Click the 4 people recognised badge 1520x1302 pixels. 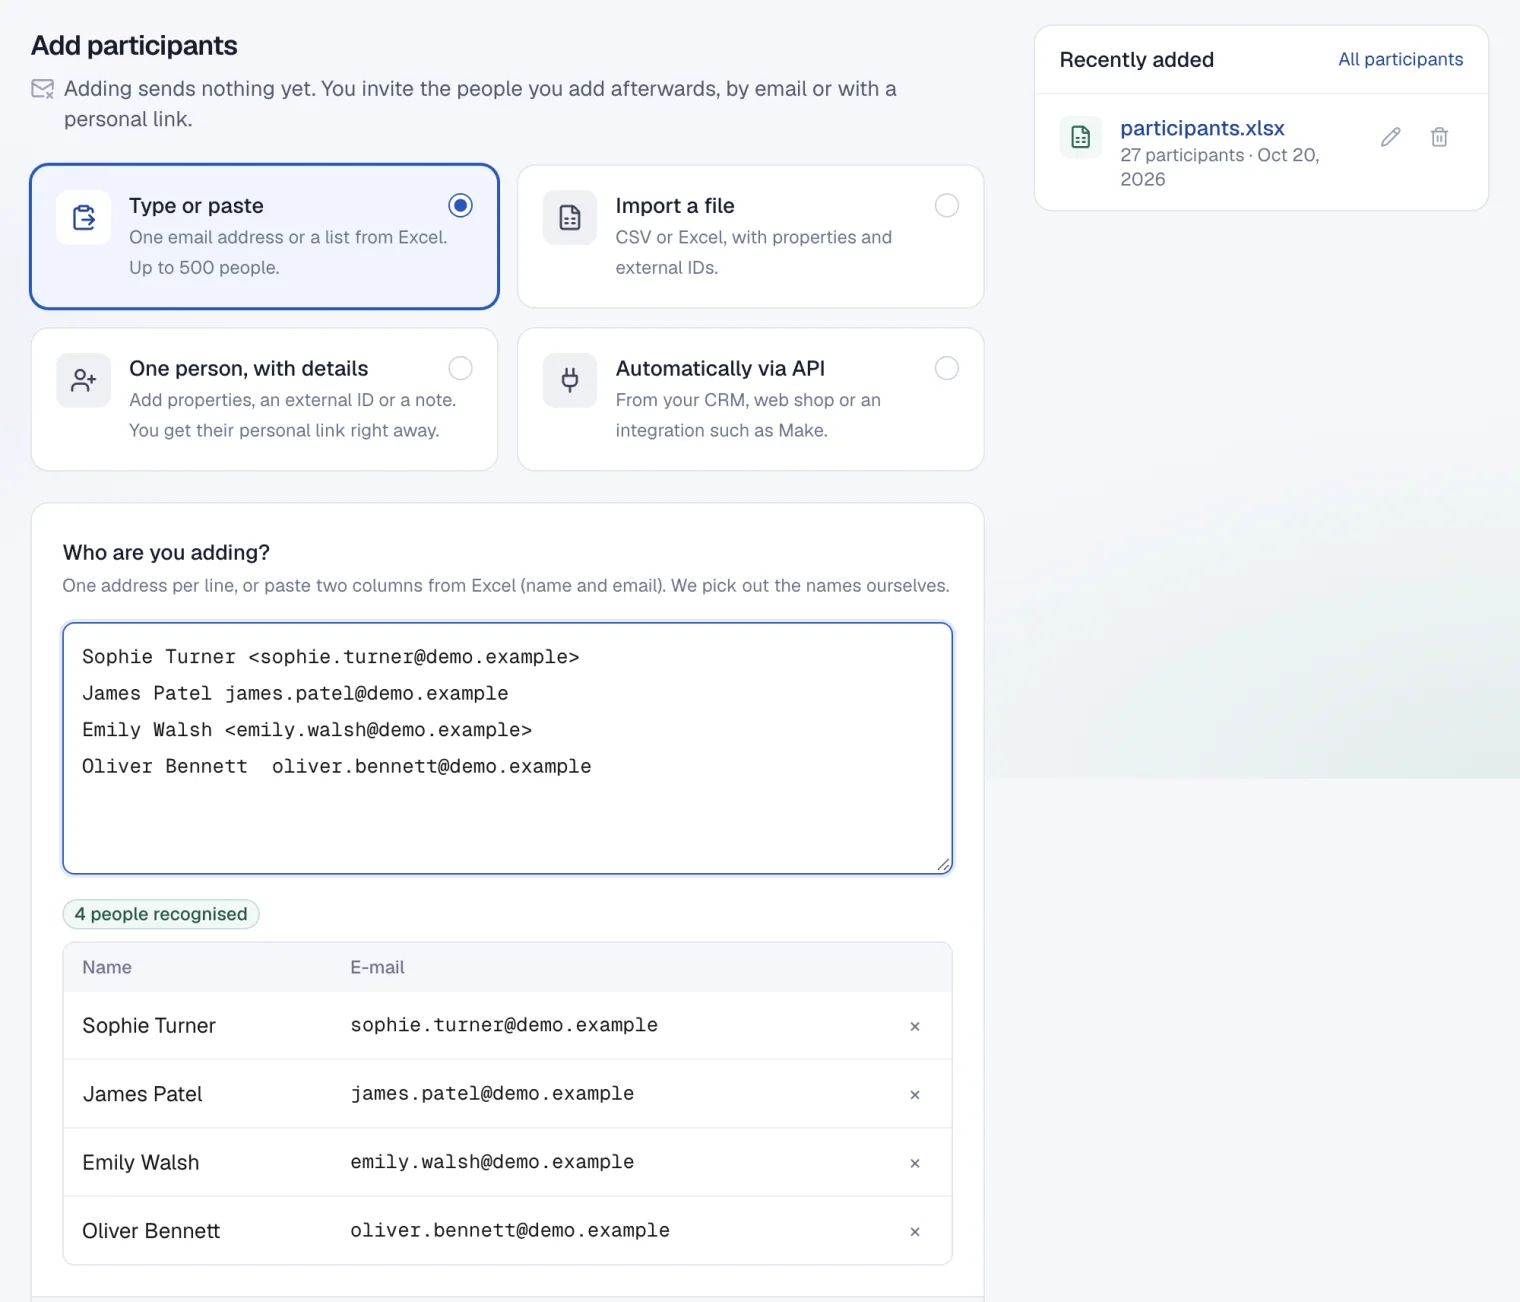(161, 914)
